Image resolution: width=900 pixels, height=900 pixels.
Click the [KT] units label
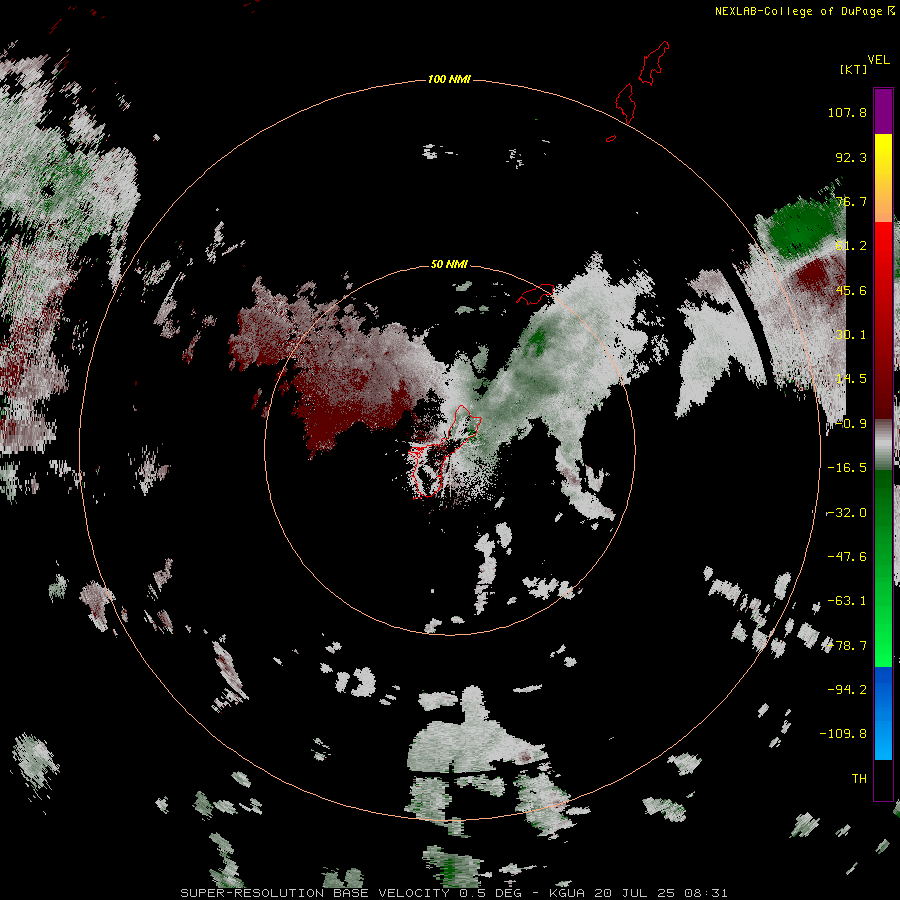pos(853,69)
